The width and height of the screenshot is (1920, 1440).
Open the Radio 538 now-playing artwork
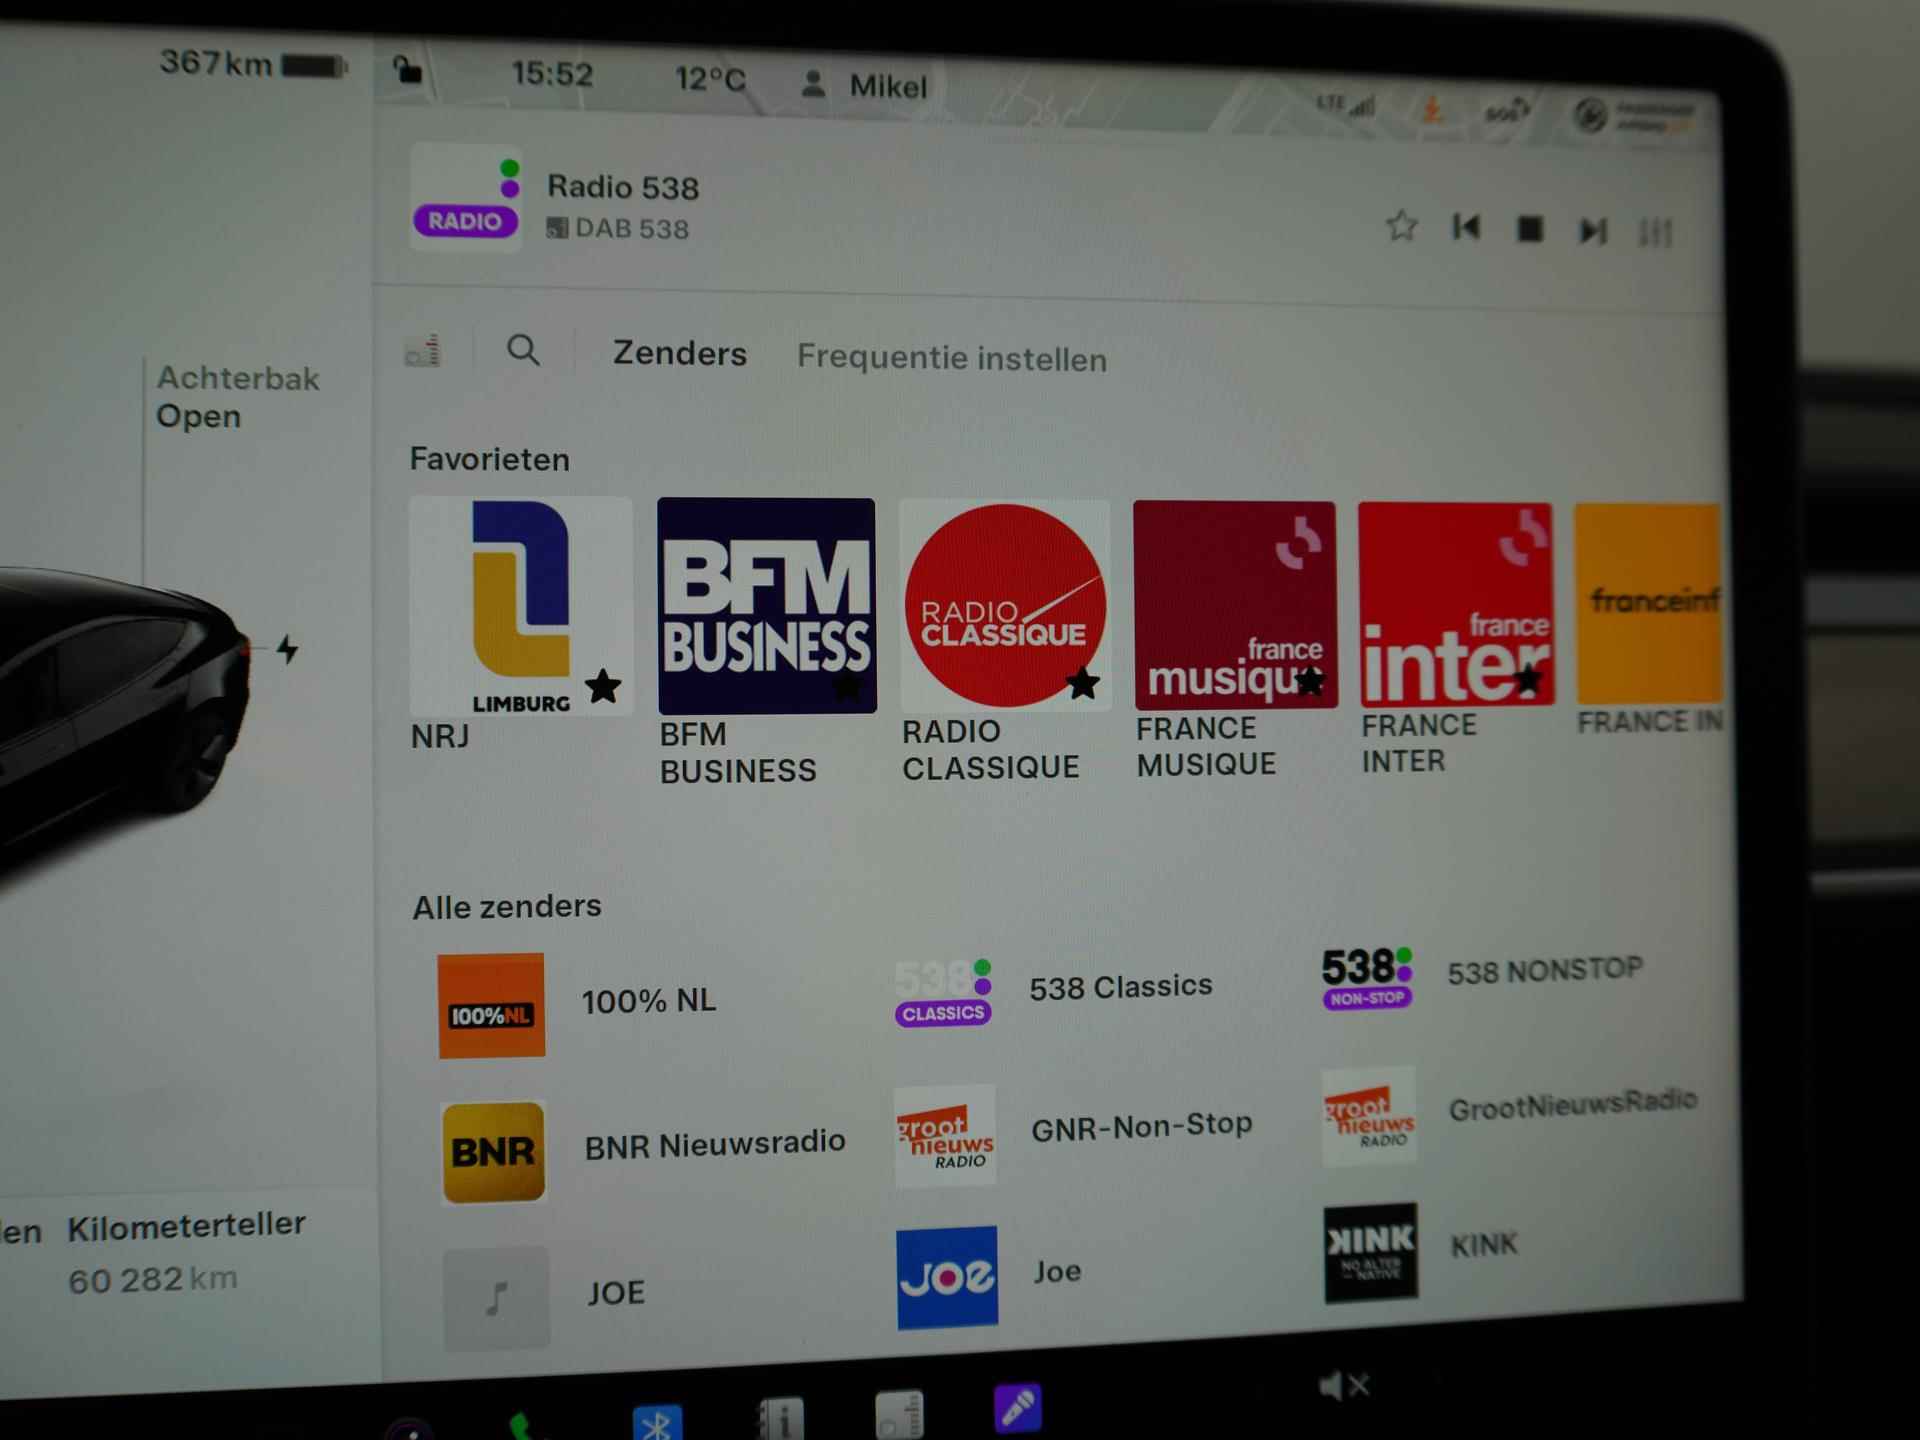point(466,197)
